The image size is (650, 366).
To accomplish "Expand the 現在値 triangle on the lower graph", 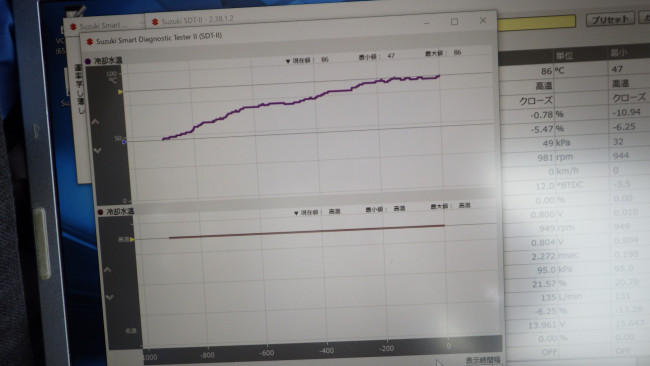I will click(296, 213).
